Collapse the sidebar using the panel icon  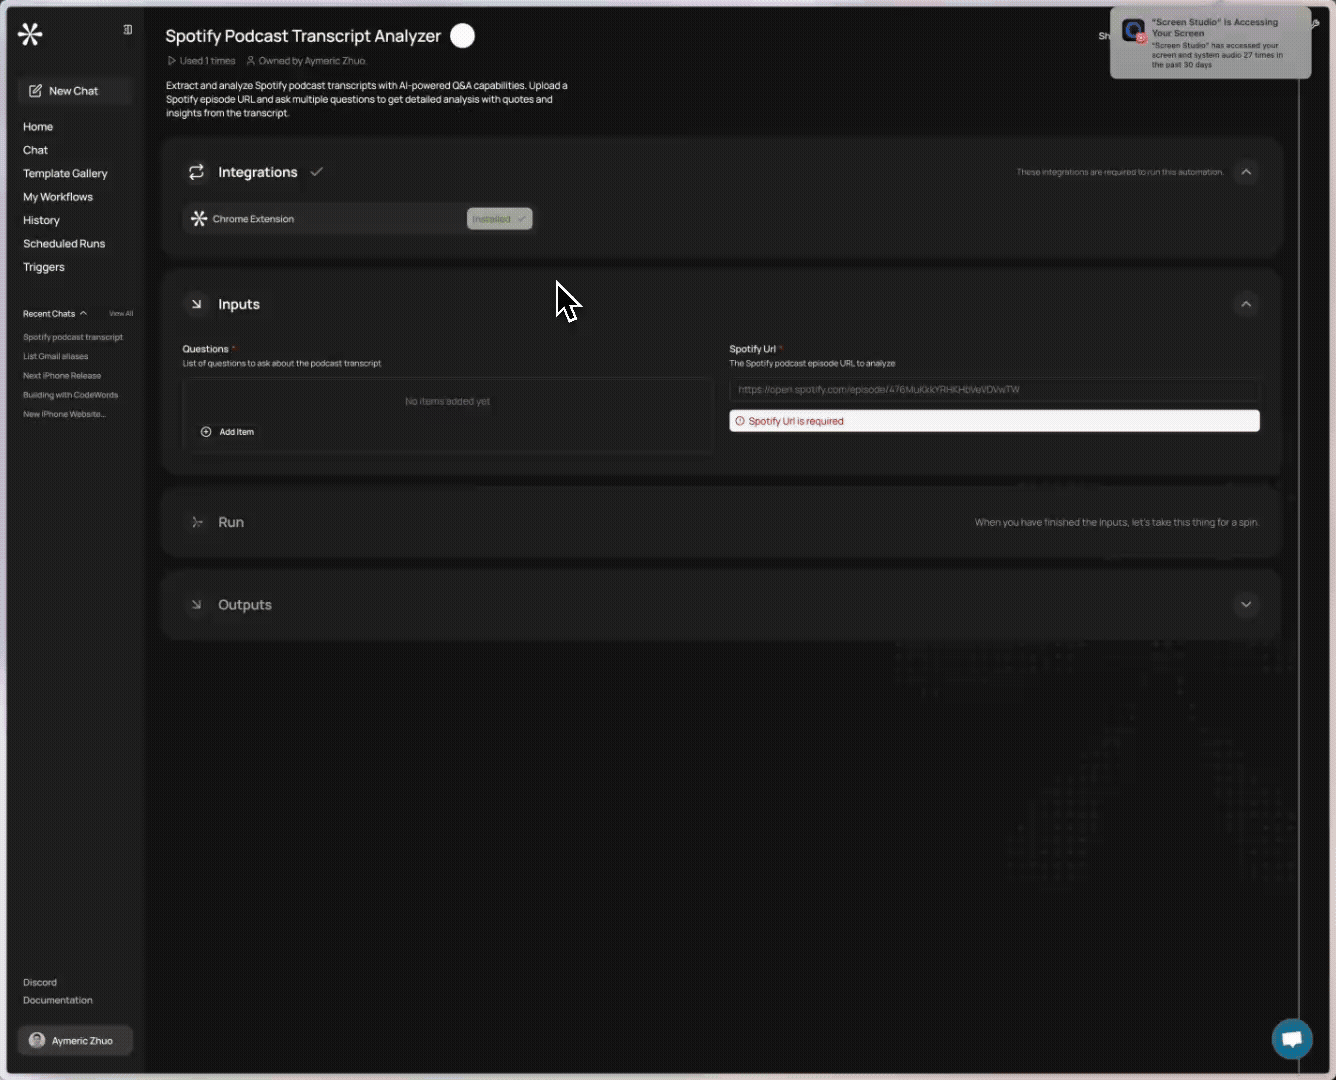128,30
